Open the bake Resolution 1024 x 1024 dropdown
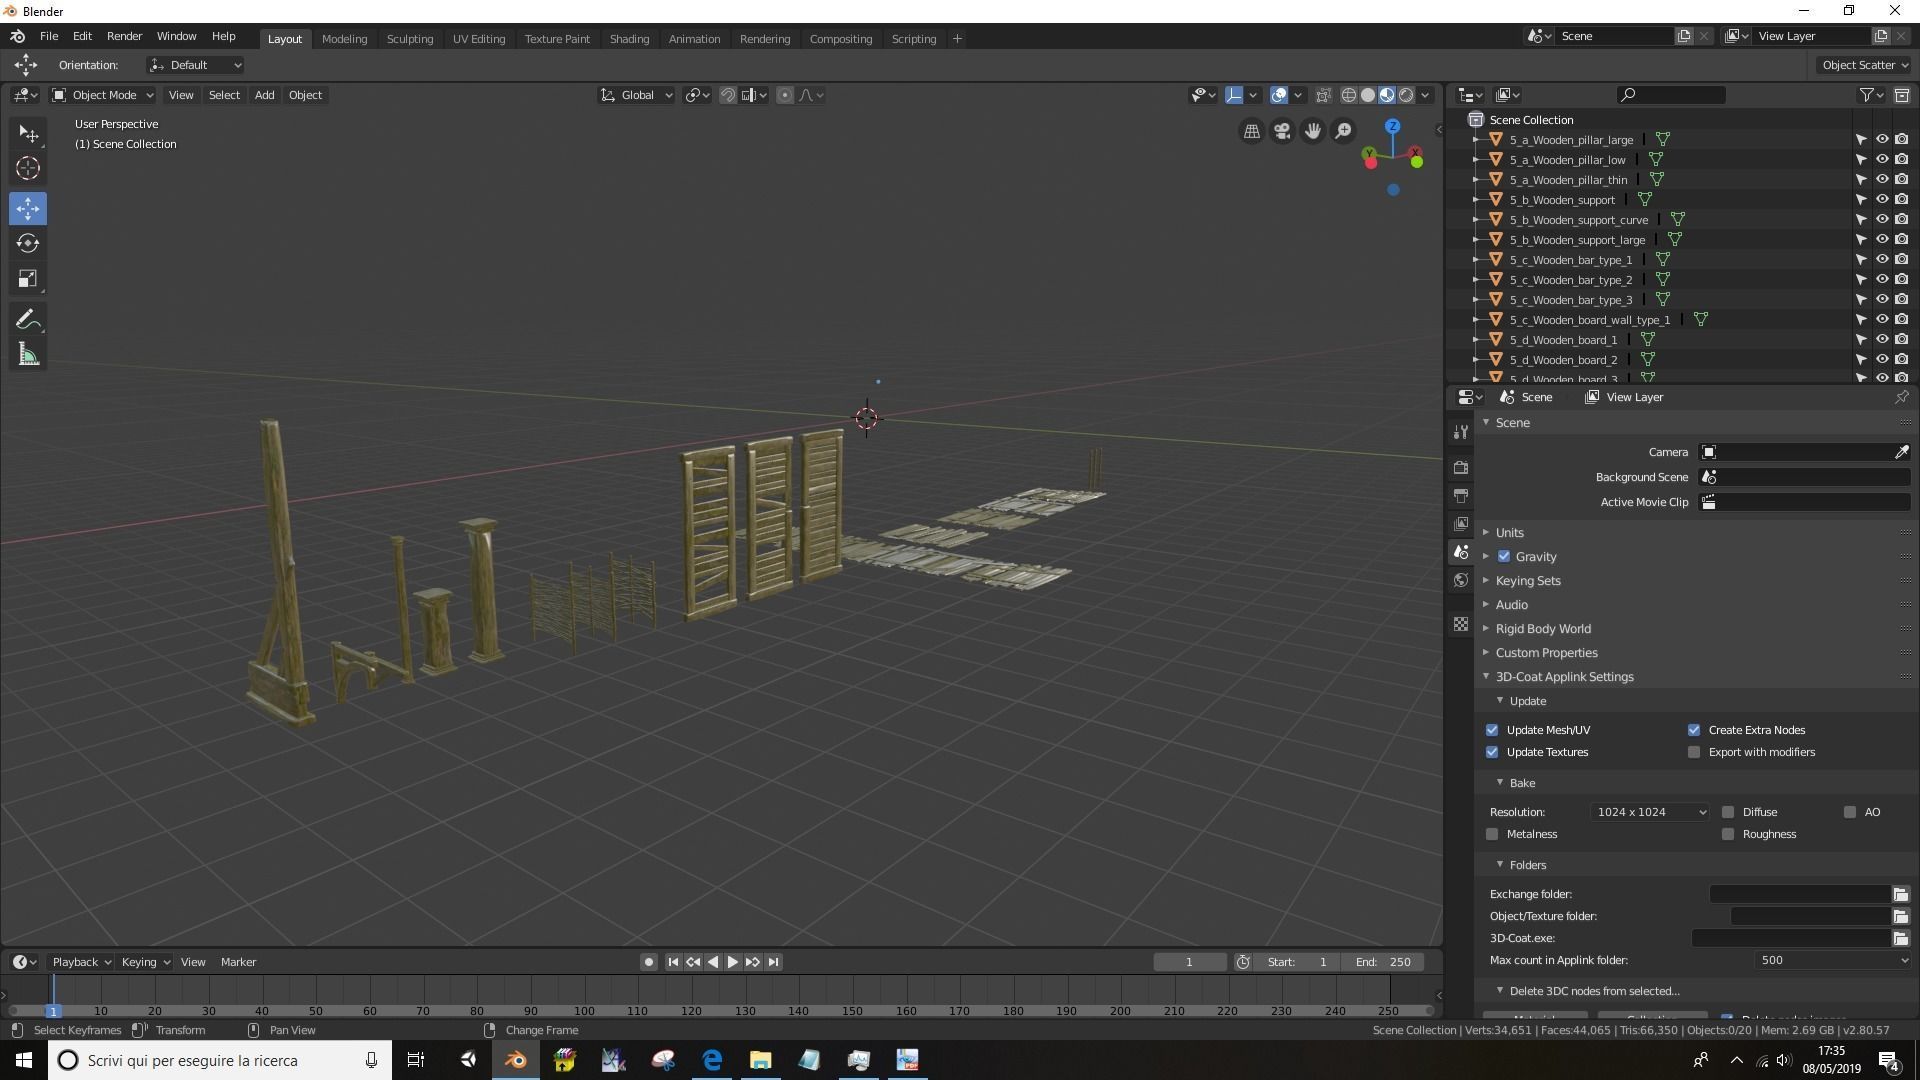Screen dimensions: 1920x1080 (1650, 812)
